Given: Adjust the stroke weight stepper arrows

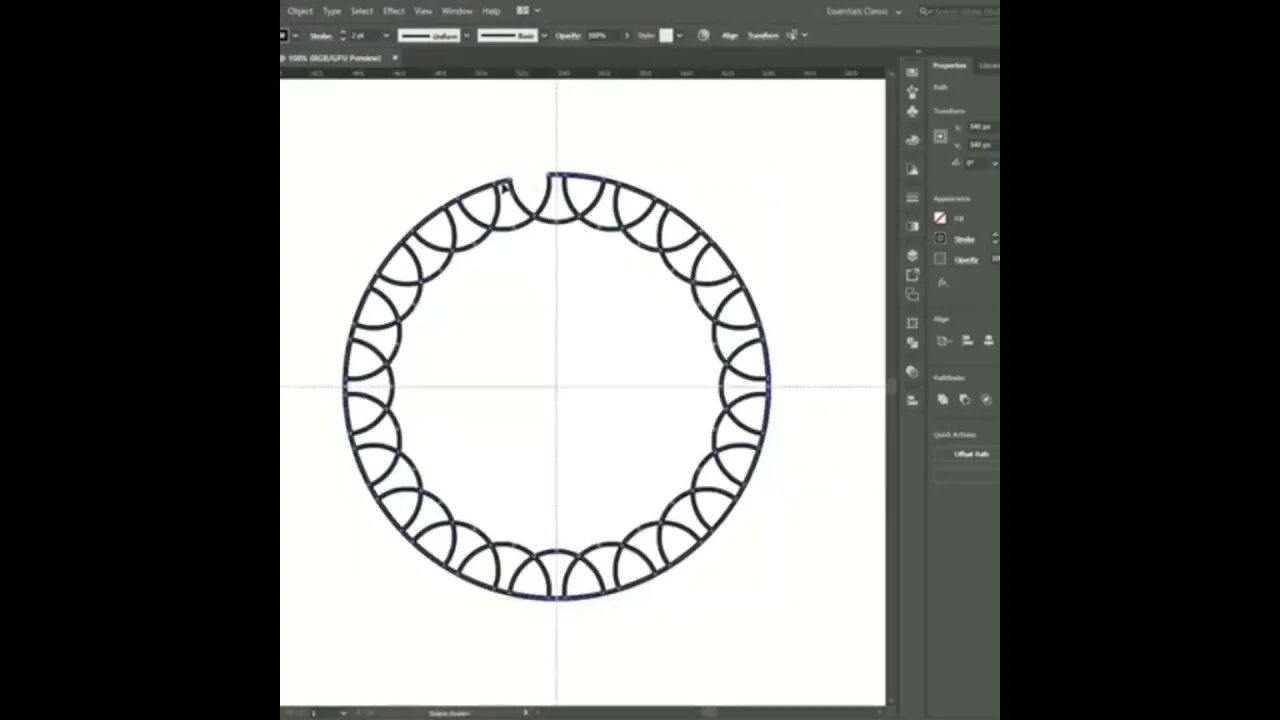Looking at the screenshot, I should pos(343,36).
